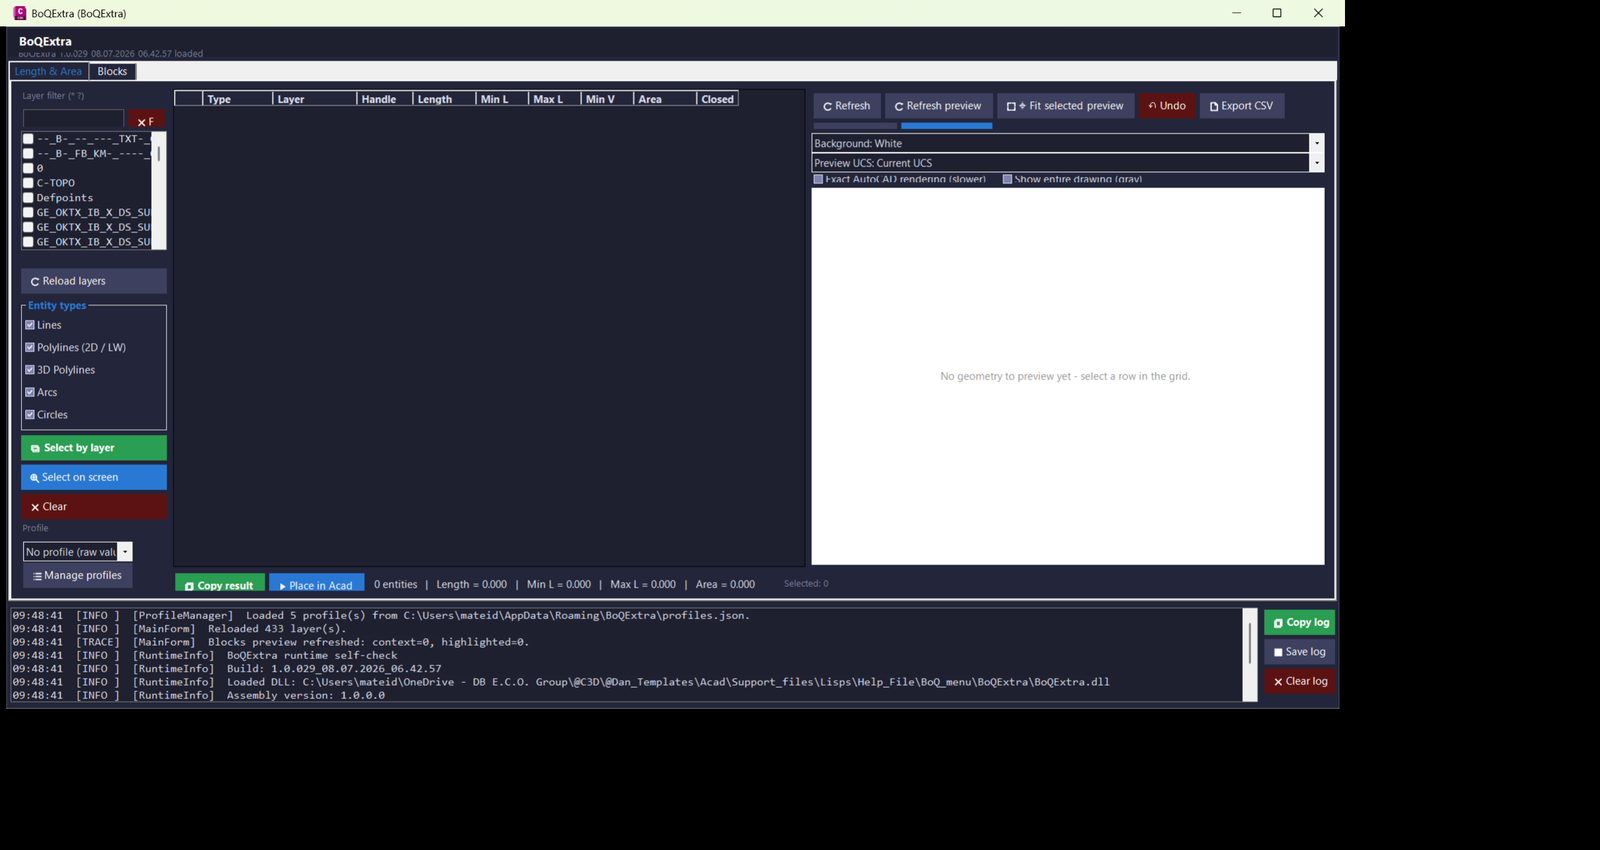Click the 'Selected: 0' status text
The width and height of the screenshot is (1600, 850).
click(806, 583)
